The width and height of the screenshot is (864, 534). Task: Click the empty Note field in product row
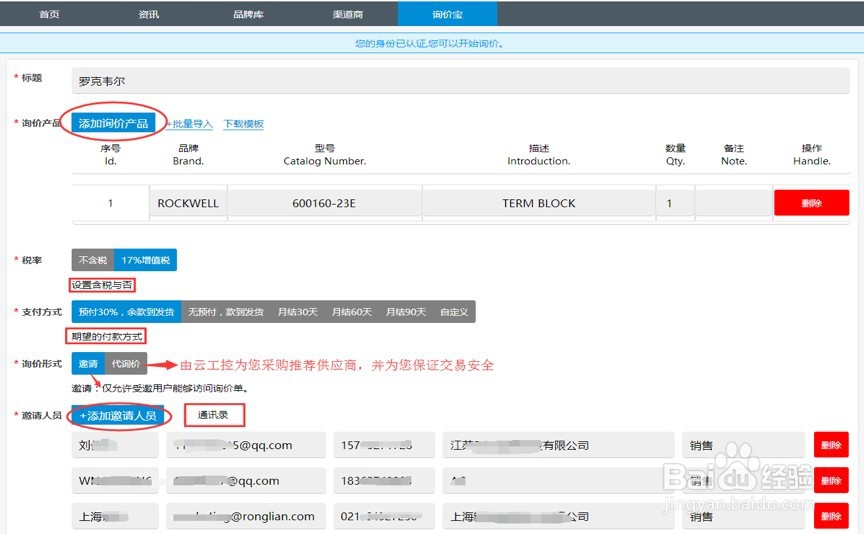[734, 203]
